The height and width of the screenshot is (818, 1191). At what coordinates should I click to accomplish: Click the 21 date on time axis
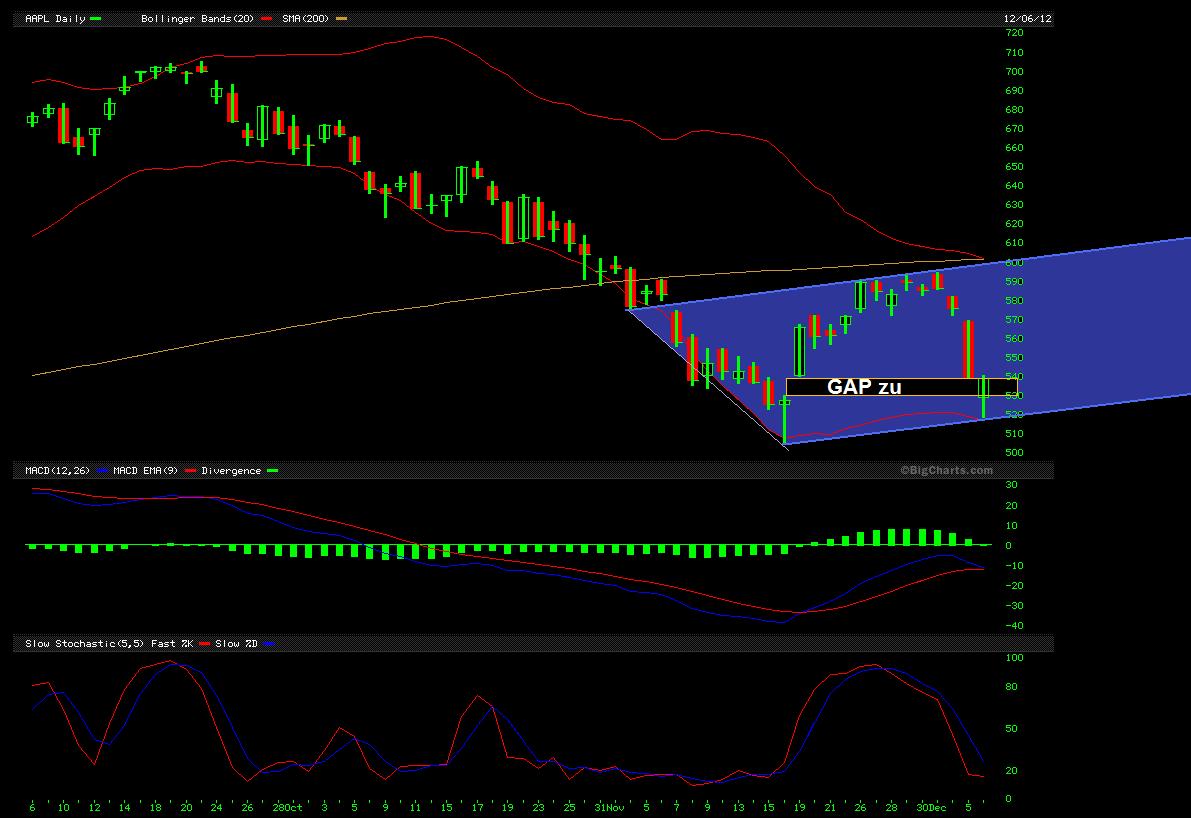tap(829, 807)
